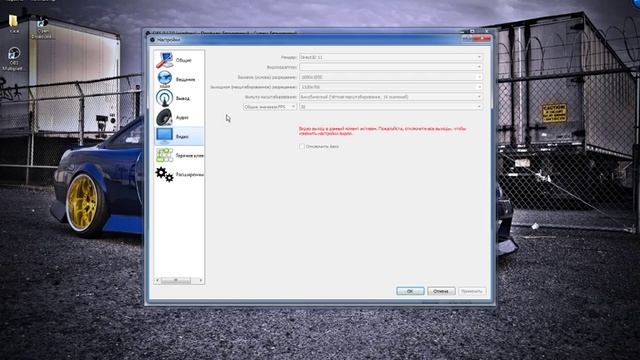Confirm settings with the OK button
This screenshot has height=360, width=640.
pyautogui.click(x=410, y=291)
